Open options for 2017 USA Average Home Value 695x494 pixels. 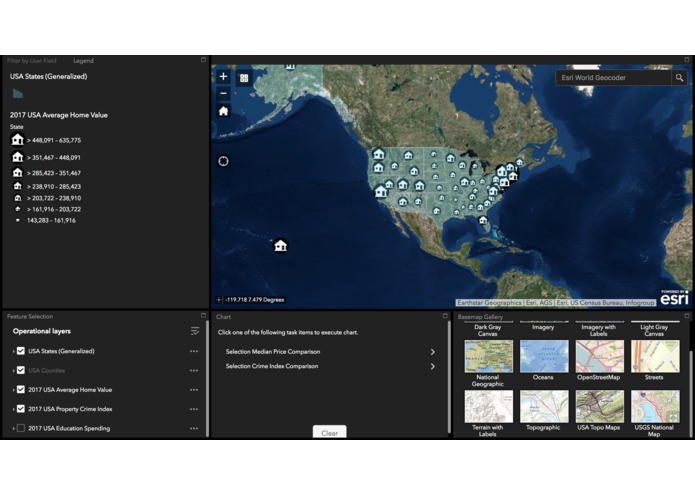(194, 390)
